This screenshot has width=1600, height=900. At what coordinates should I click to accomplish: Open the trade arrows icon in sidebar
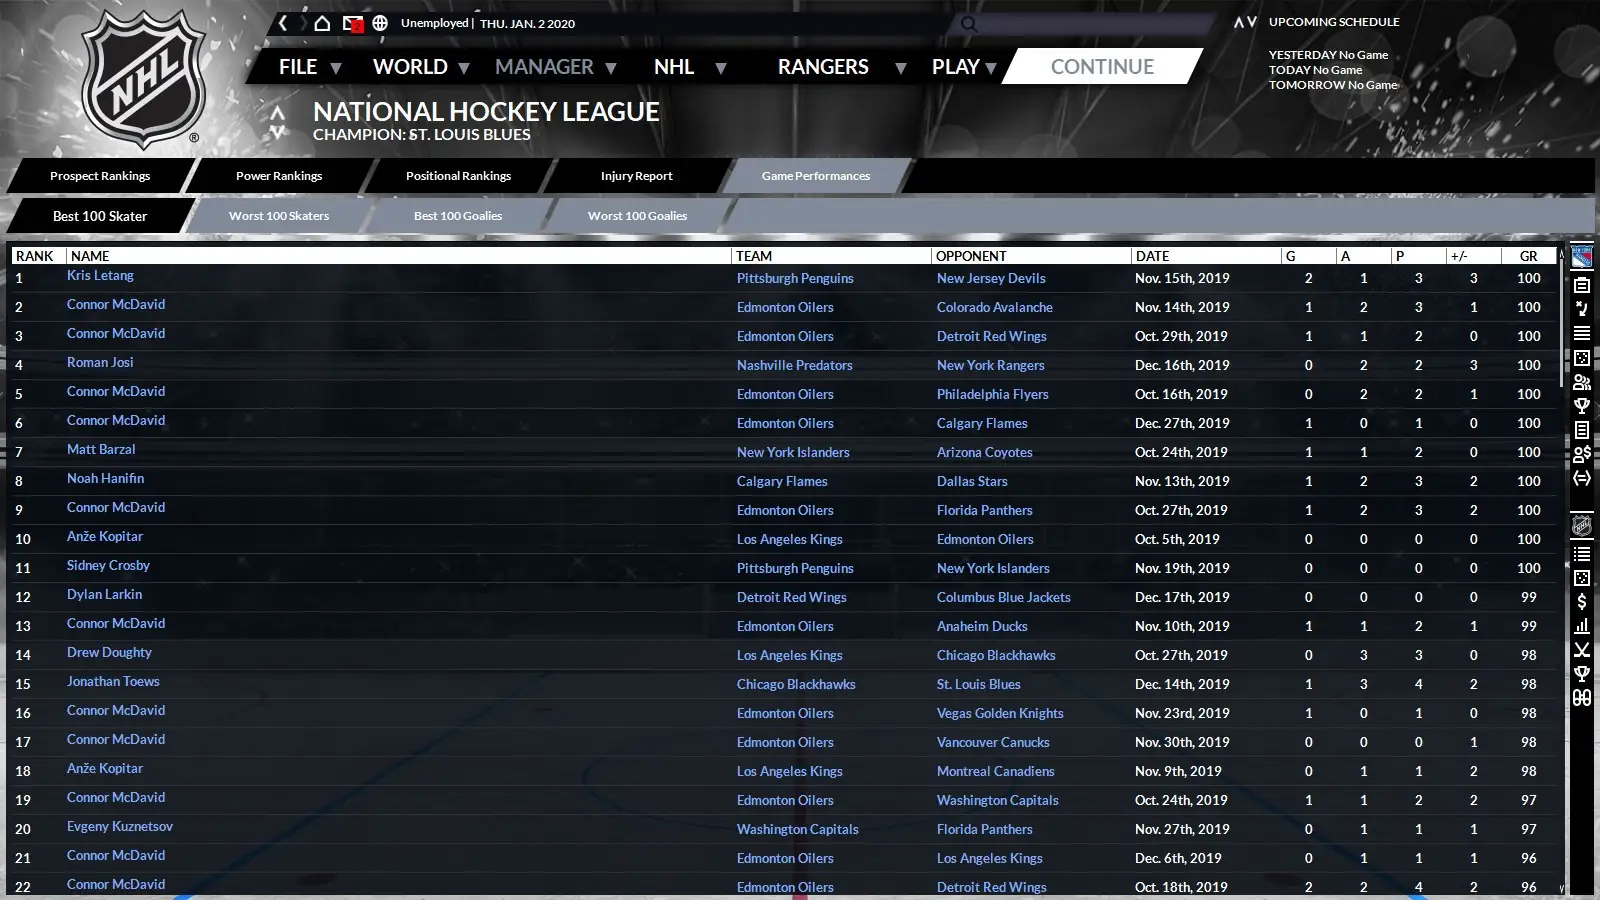(1582, 478)
